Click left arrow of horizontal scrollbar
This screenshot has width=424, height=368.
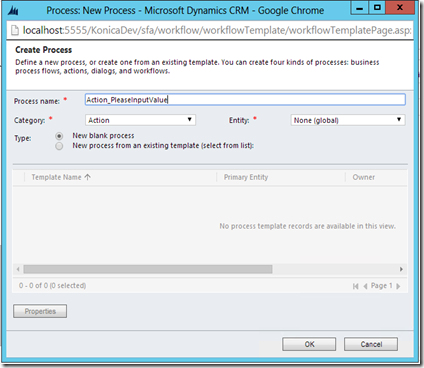[x=18, y=269]
